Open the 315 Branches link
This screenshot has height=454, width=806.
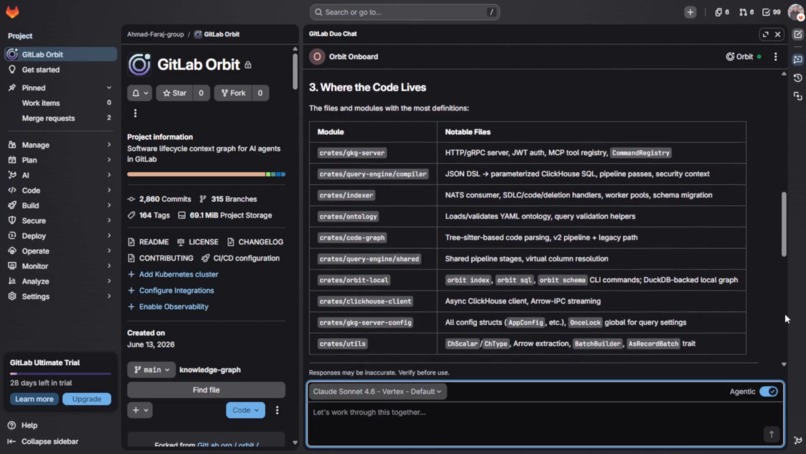(x=228, y=199)
